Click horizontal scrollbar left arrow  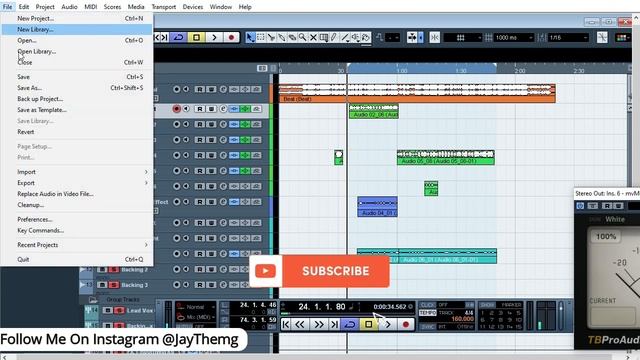(x=4, y=357)
